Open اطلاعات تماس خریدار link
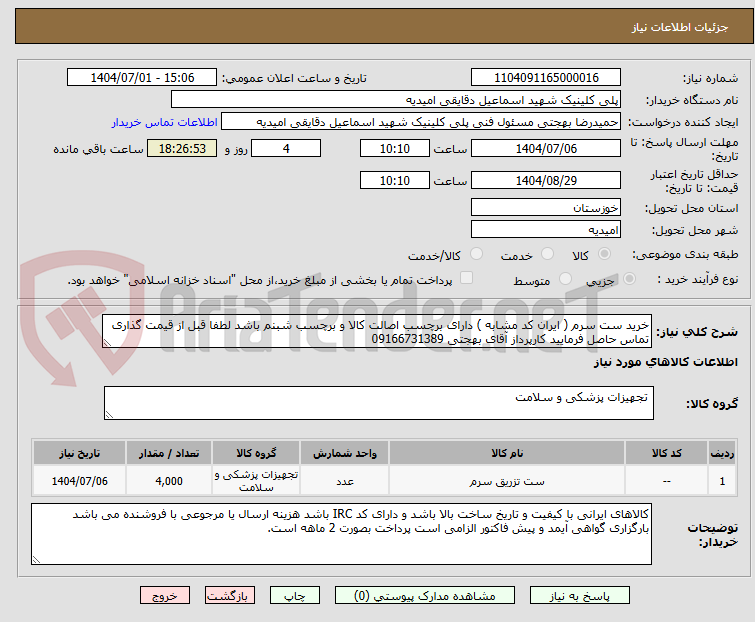Image resolution: width=755 pixels, height=622 pixels. pyautogui.click(x=165, y=122)
